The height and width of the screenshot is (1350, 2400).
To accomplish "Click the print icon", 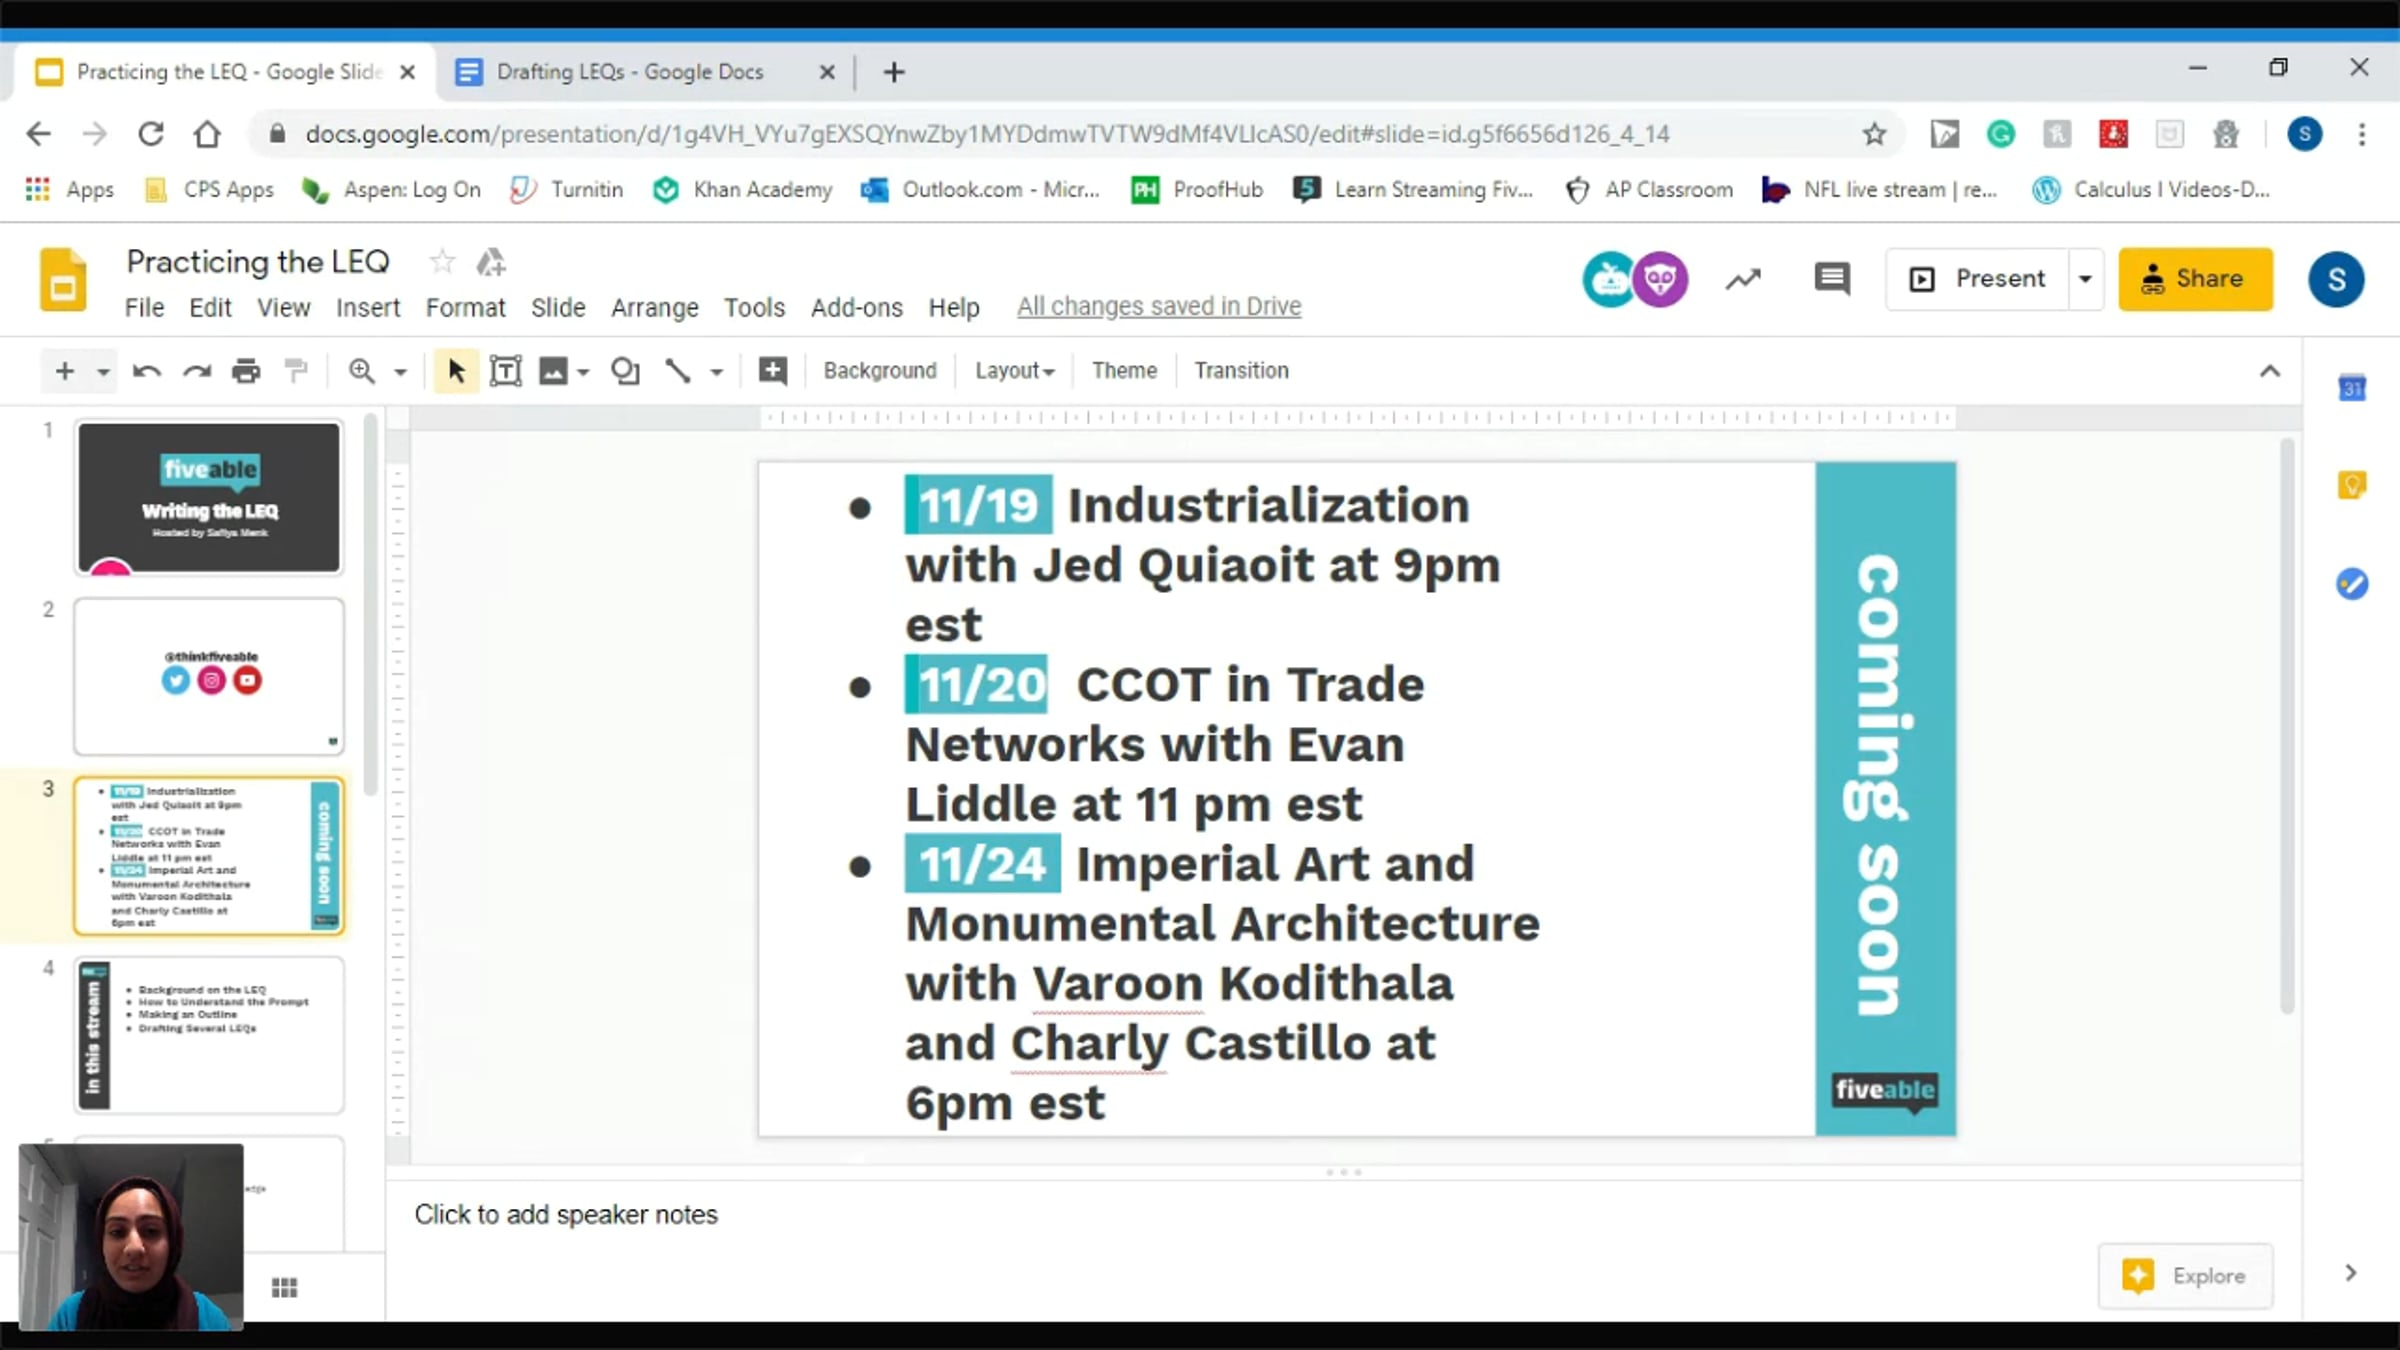I will 246,371.
